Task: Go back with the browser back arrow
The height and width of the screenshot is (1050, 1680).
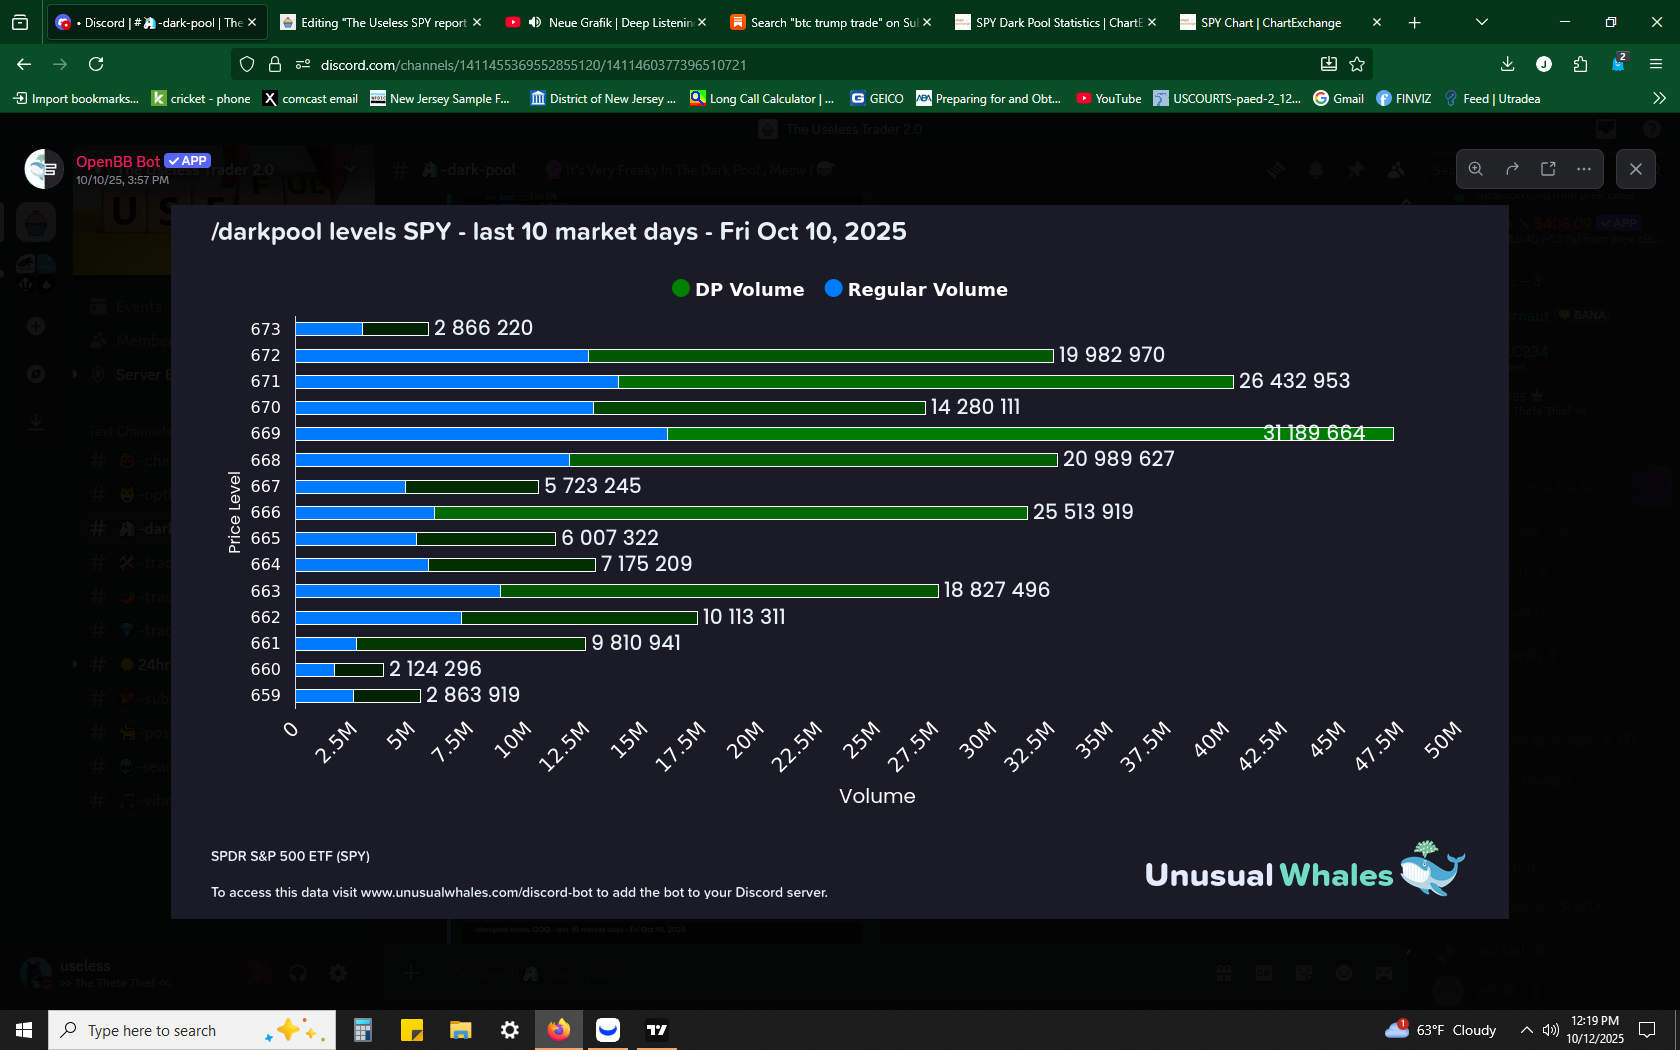Action: [x=24, y=64]
